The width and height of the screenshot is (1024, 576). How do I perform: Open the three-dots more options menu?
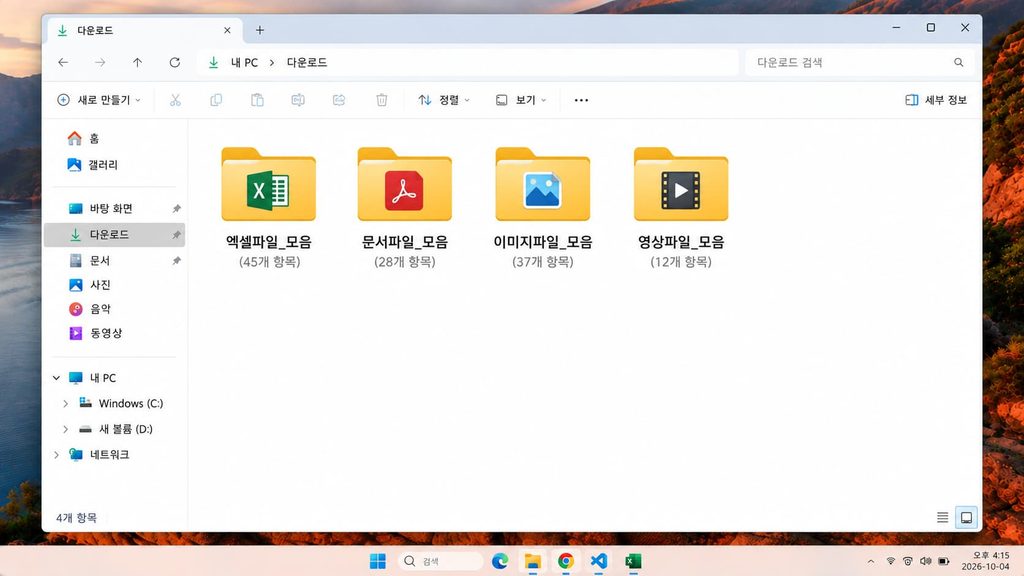coord(581,100)
